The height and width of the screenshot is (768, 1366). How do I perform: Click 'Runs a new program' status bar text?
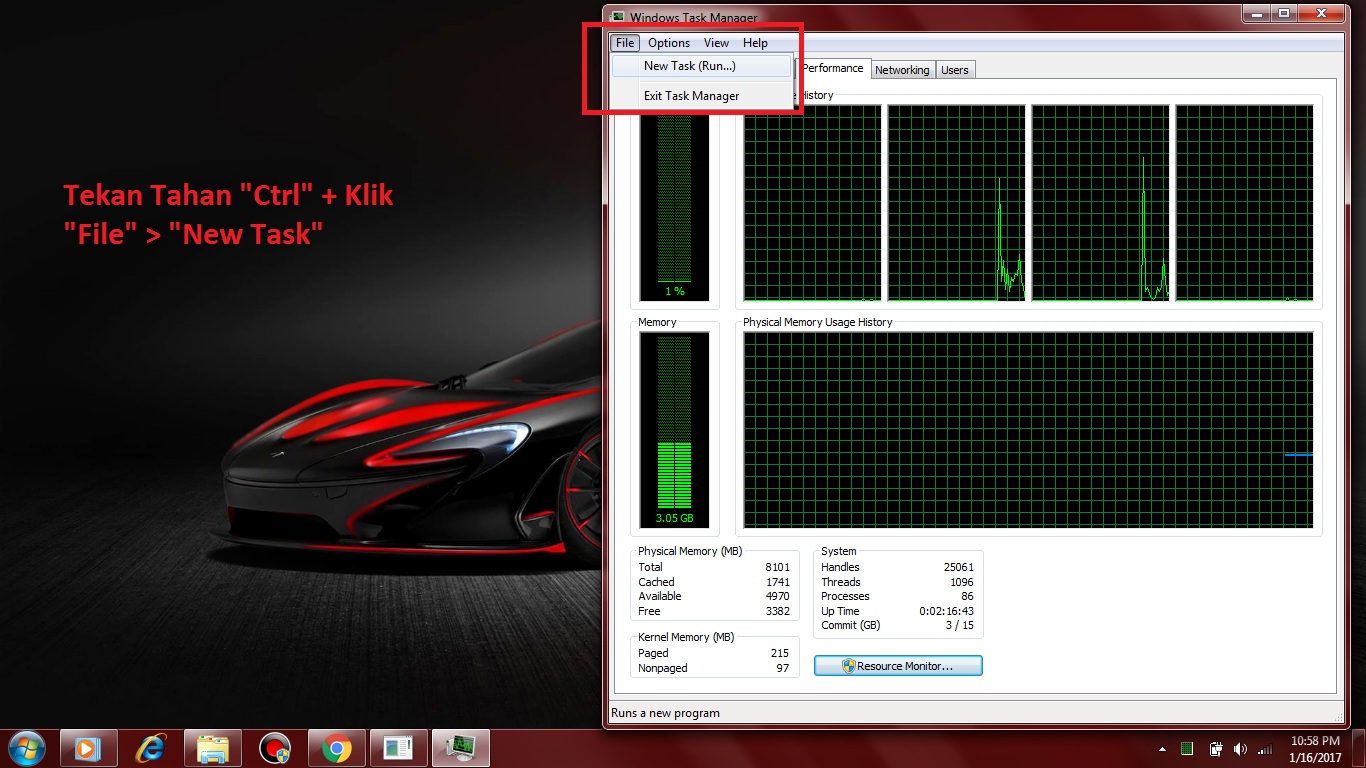(x=665, y=713)
